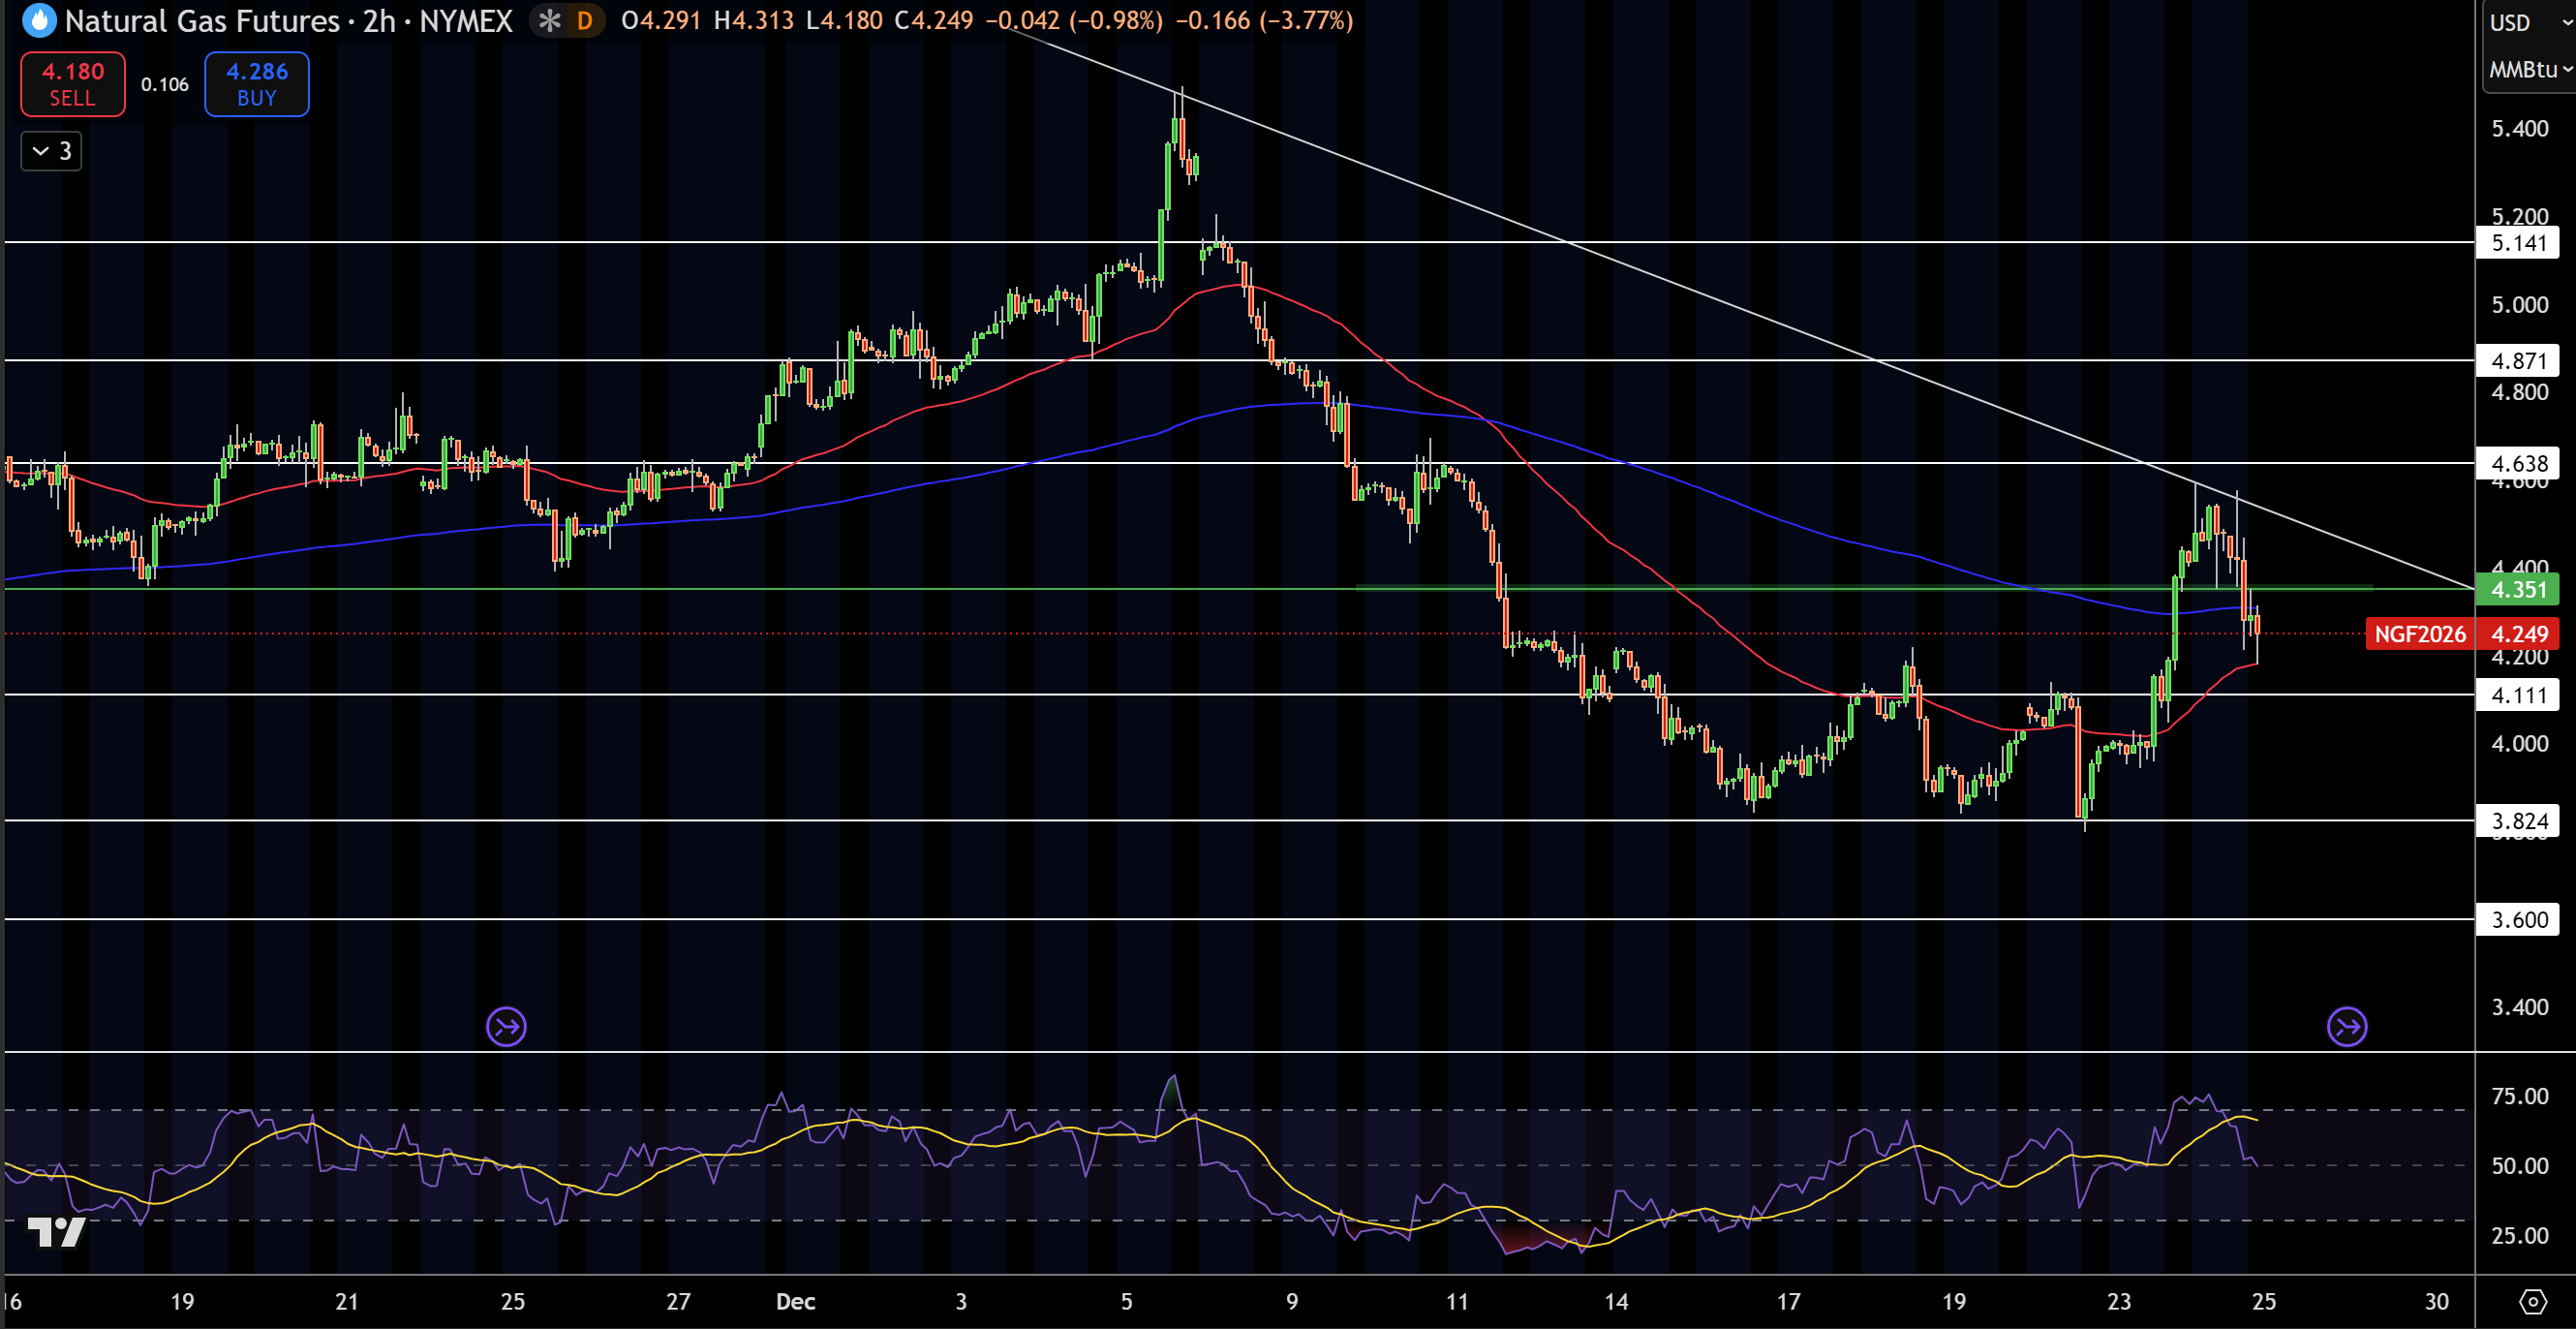Open the MMBtu unit dropdown
2576x1329 pixels.
[2531, 69]
